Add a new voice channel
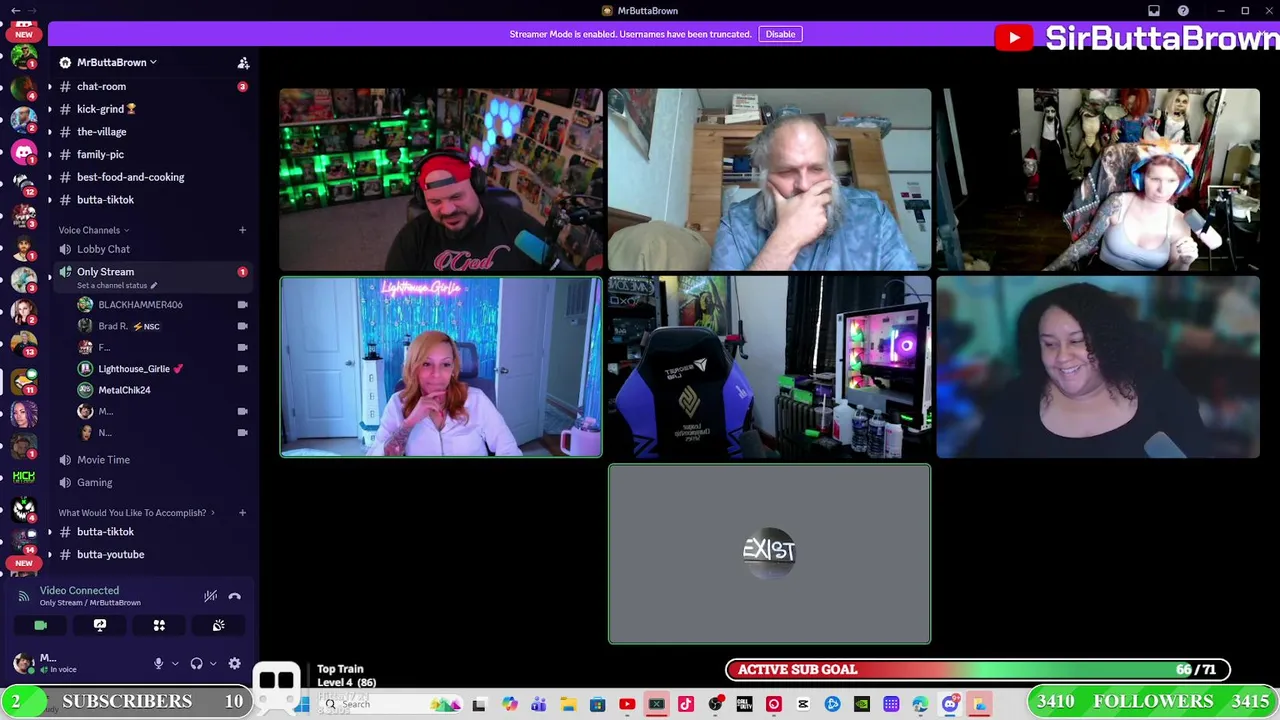 [x=242, y=230]
